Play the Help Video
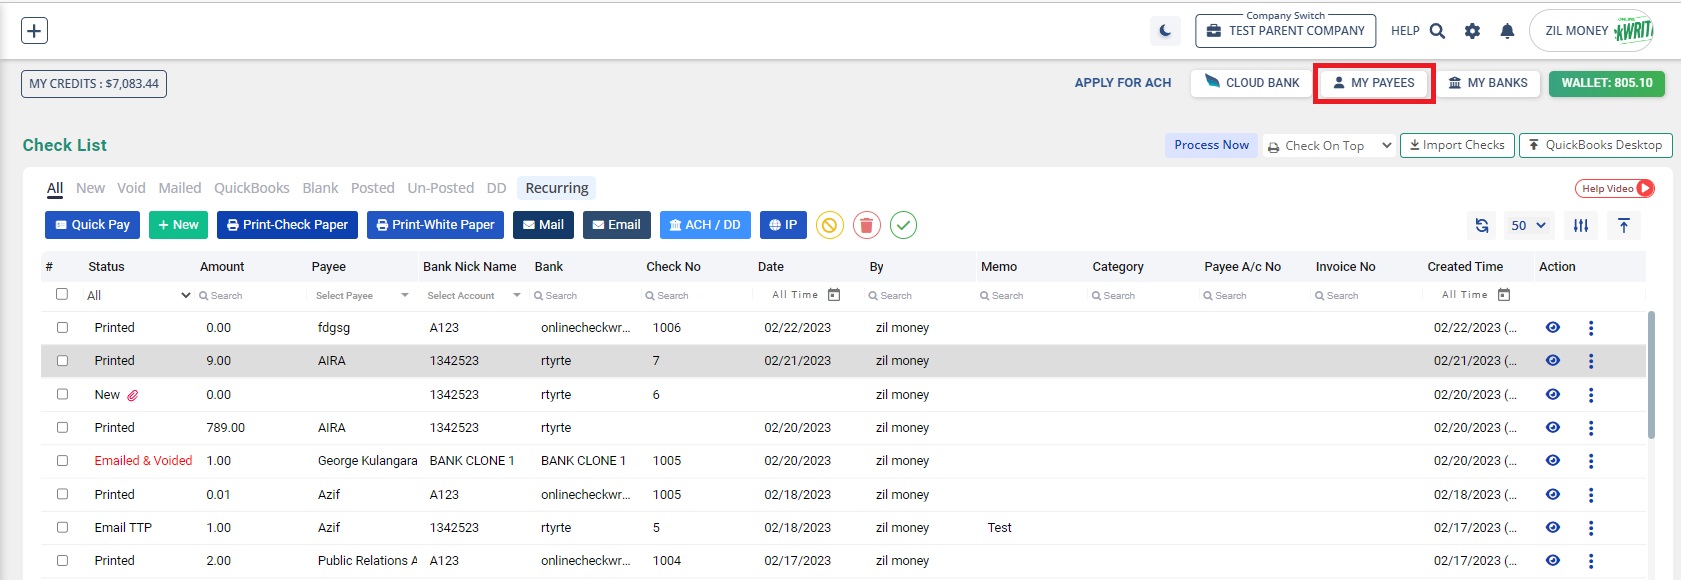Screen dimensions: 1681x580 tap(1615, 188)
